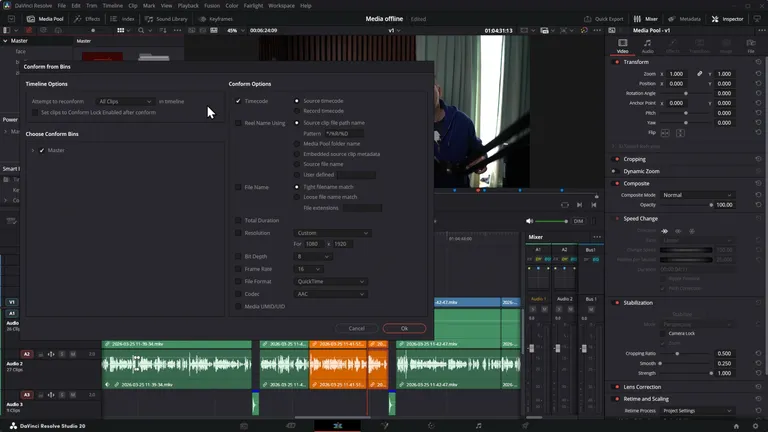
Task: Open the Bit Depth dropdown
Action: click(x=312, y=257)
